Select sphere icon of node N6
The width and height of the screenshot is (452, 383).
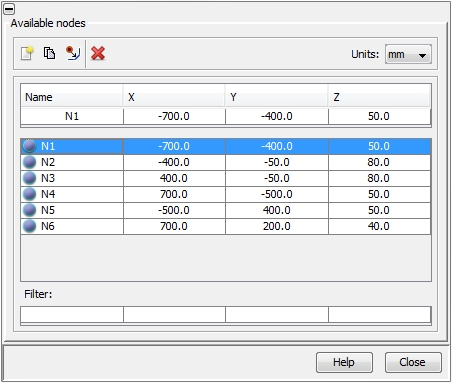[x=29, y=226]
